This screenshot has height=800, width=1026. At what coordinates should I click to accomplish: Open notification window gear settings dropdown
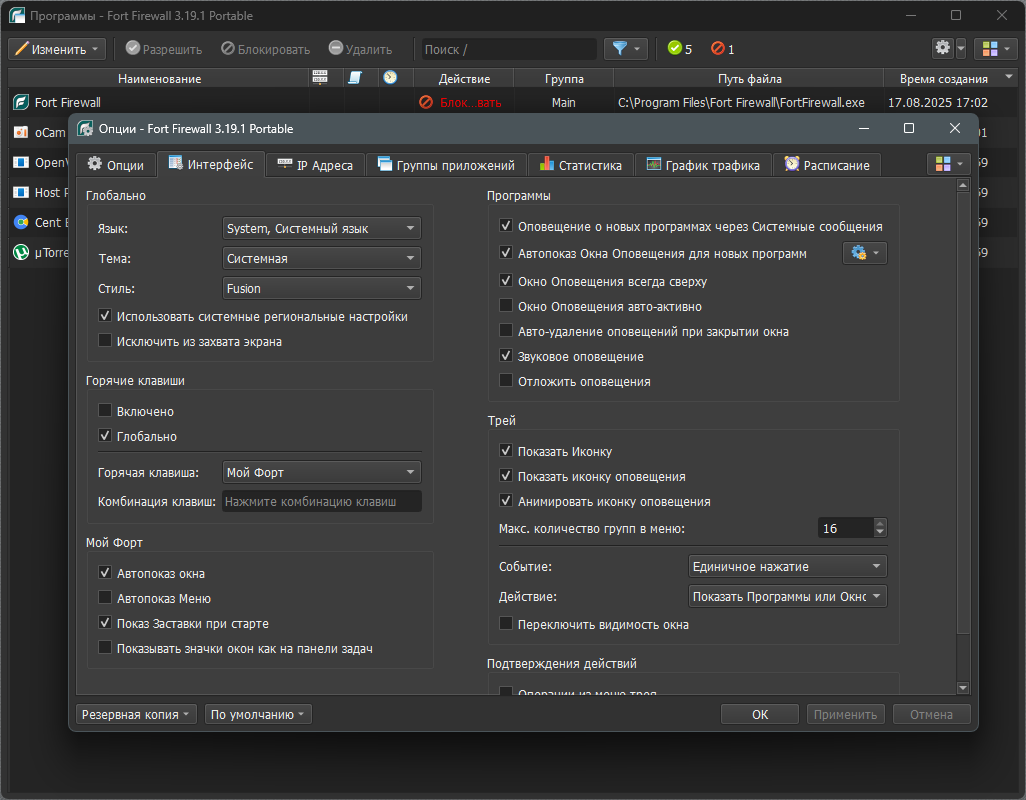[x=864, y=252]
